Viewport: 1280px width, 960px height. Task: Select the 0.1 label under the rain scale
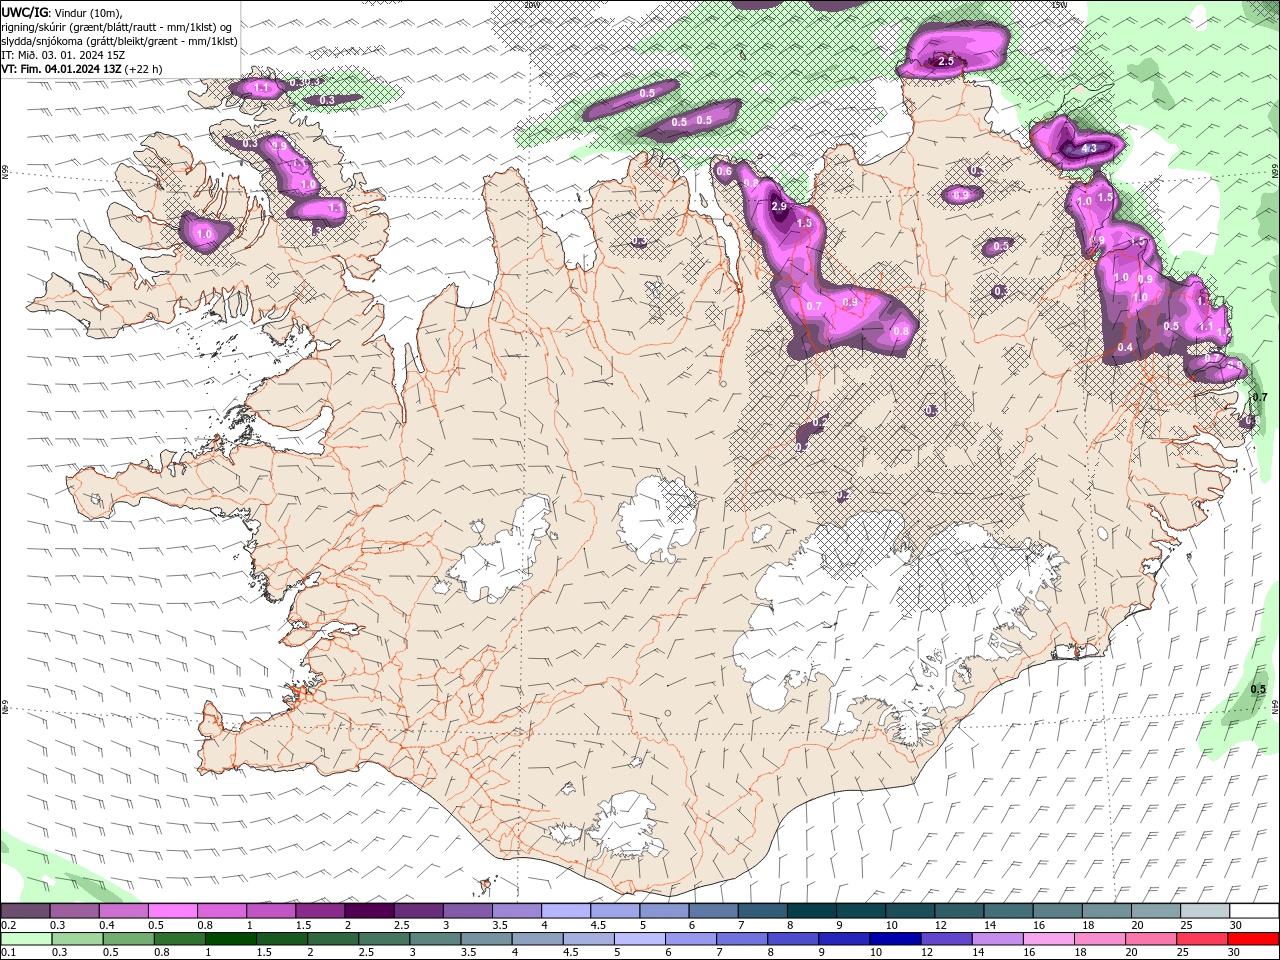click(8, 952)
